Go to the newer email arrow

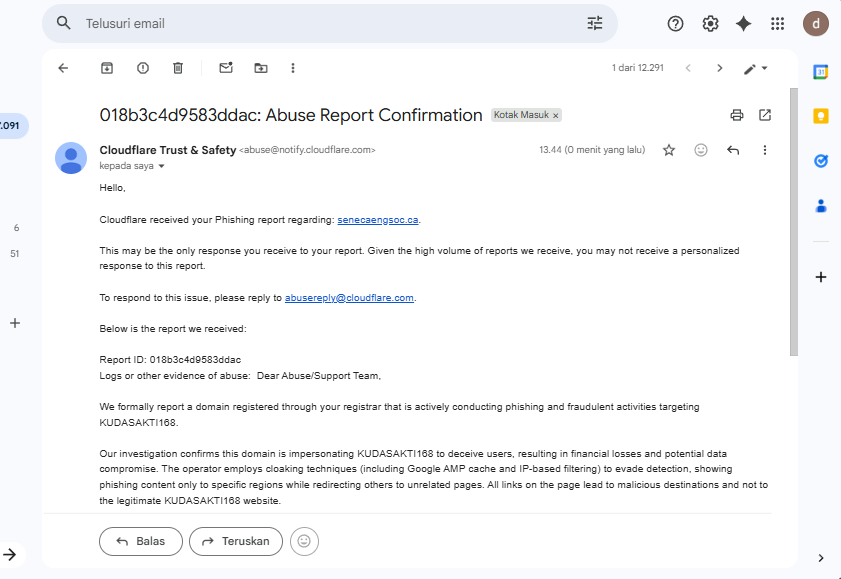tap(688, 68)
